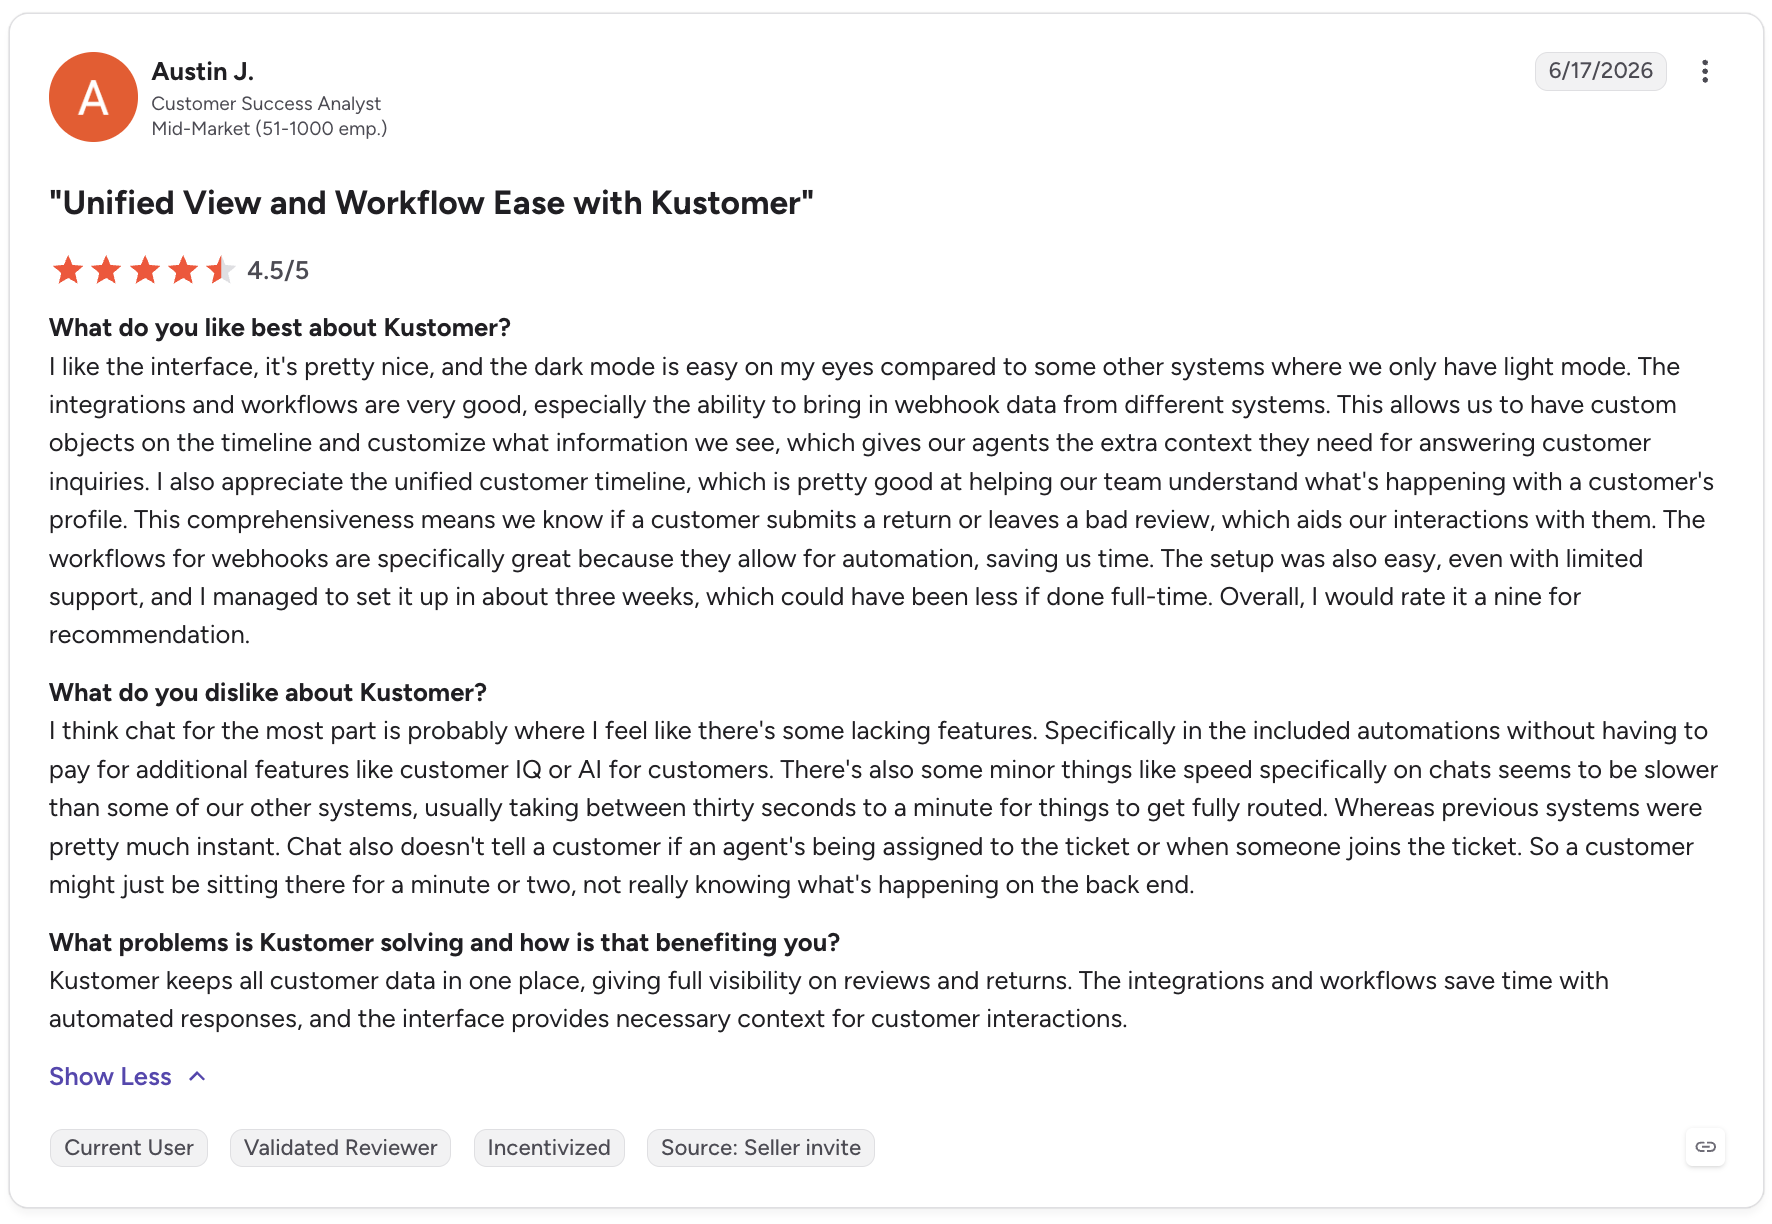The height and width of the screenshot is (1224, 1772).
Task: Click the review title about Unified View
Action: tap(431, 203)
